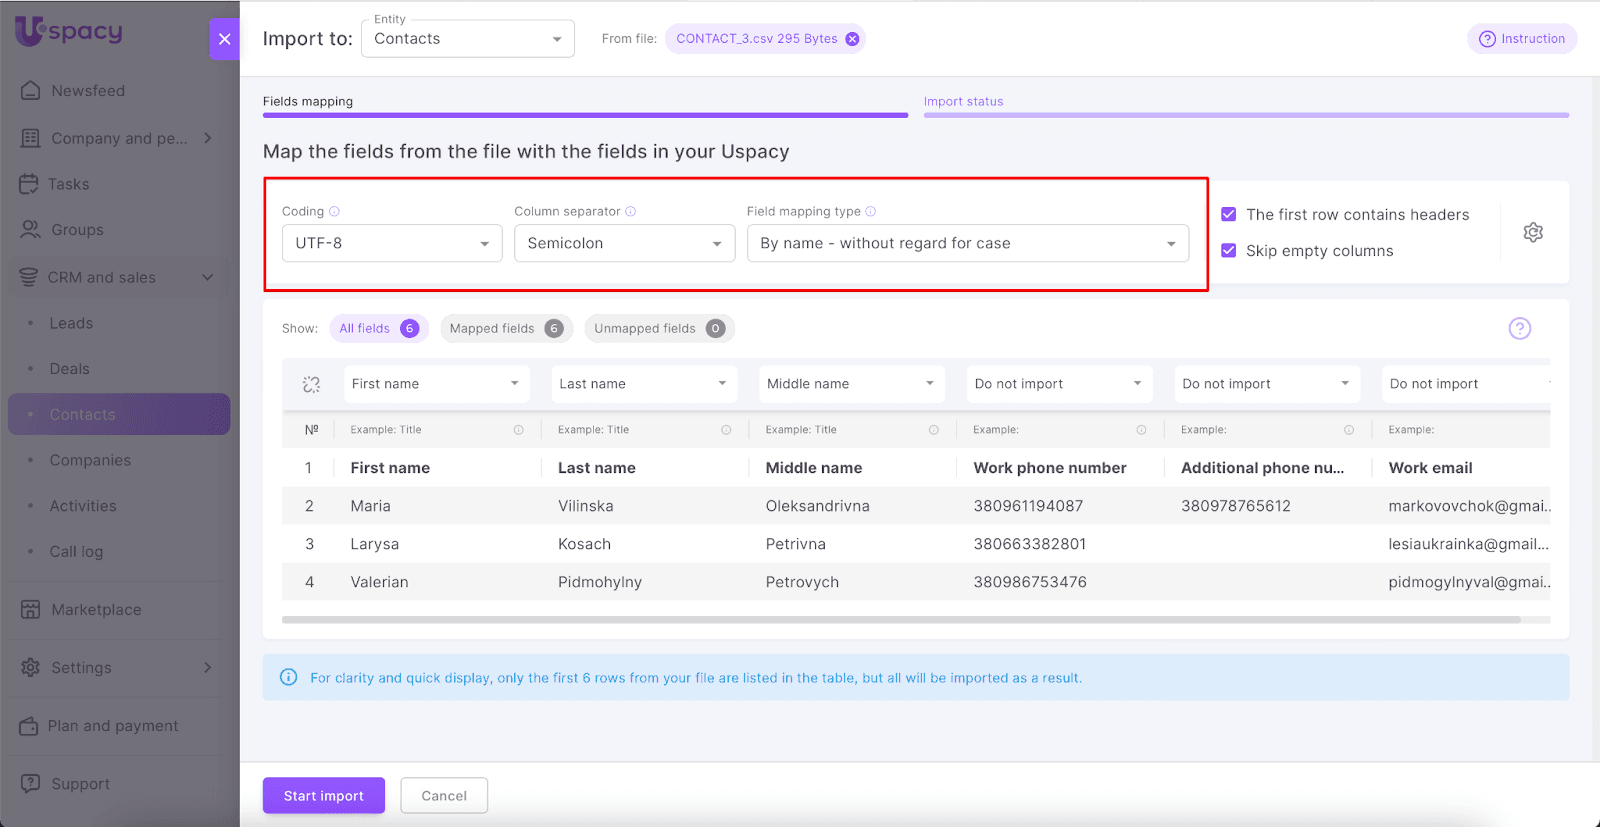
Task: Click the settings gear icon beside checkboxes
Action: pos(1532,232)
